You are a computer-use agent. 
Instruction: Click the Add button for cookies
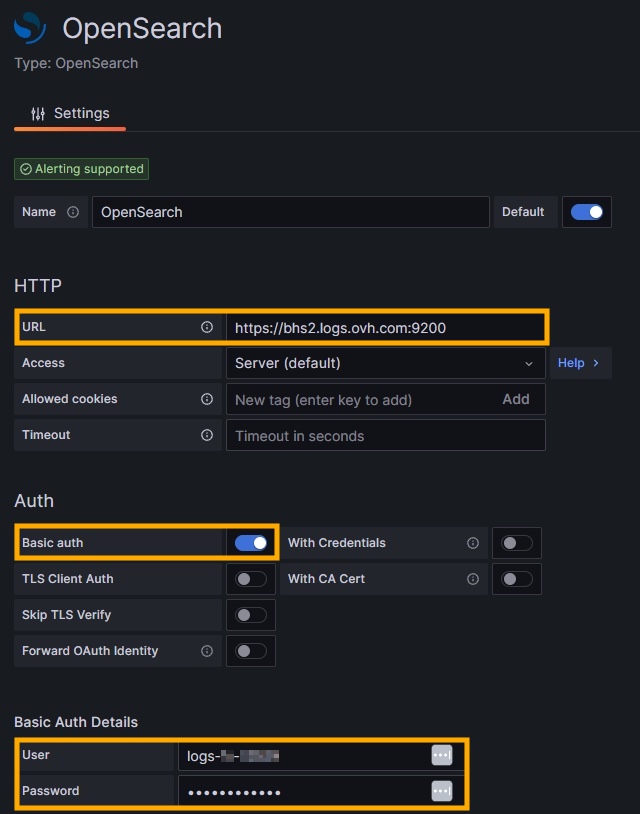[x=516, y=399]
